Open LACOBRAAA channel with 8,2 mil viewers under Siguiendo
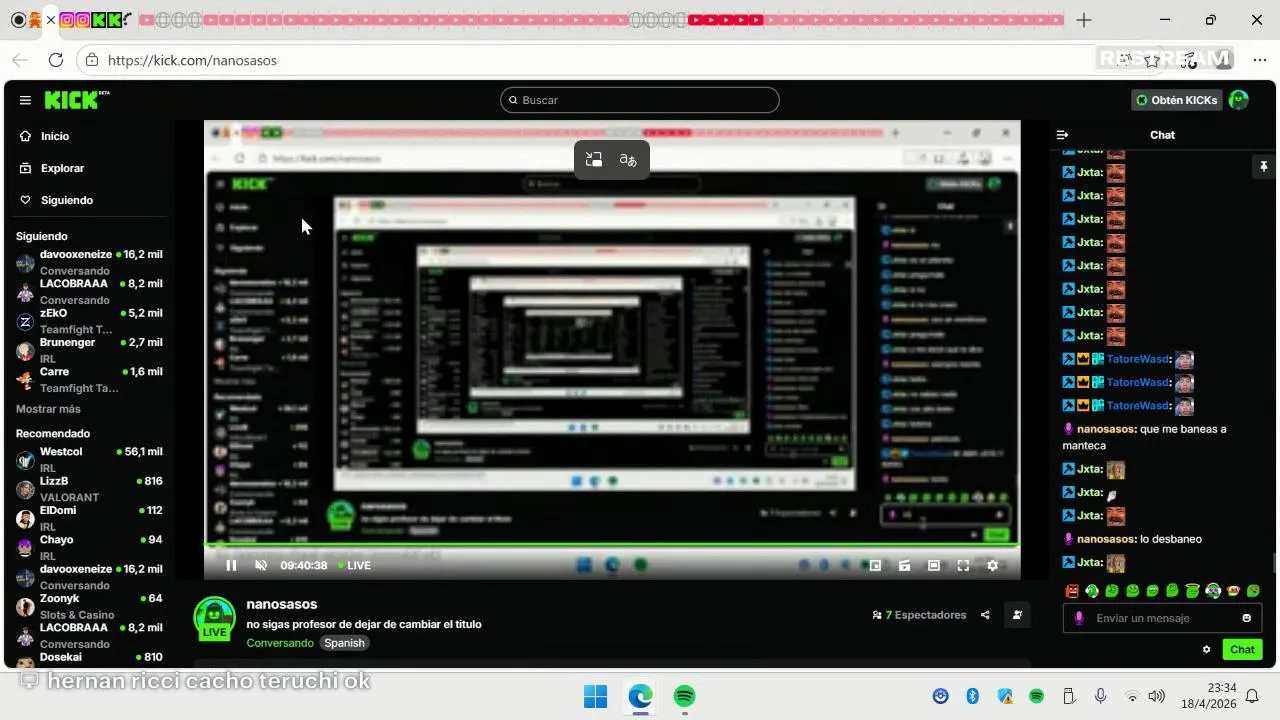The width and height of the screenshot is (1280, 720). [89, 291]
